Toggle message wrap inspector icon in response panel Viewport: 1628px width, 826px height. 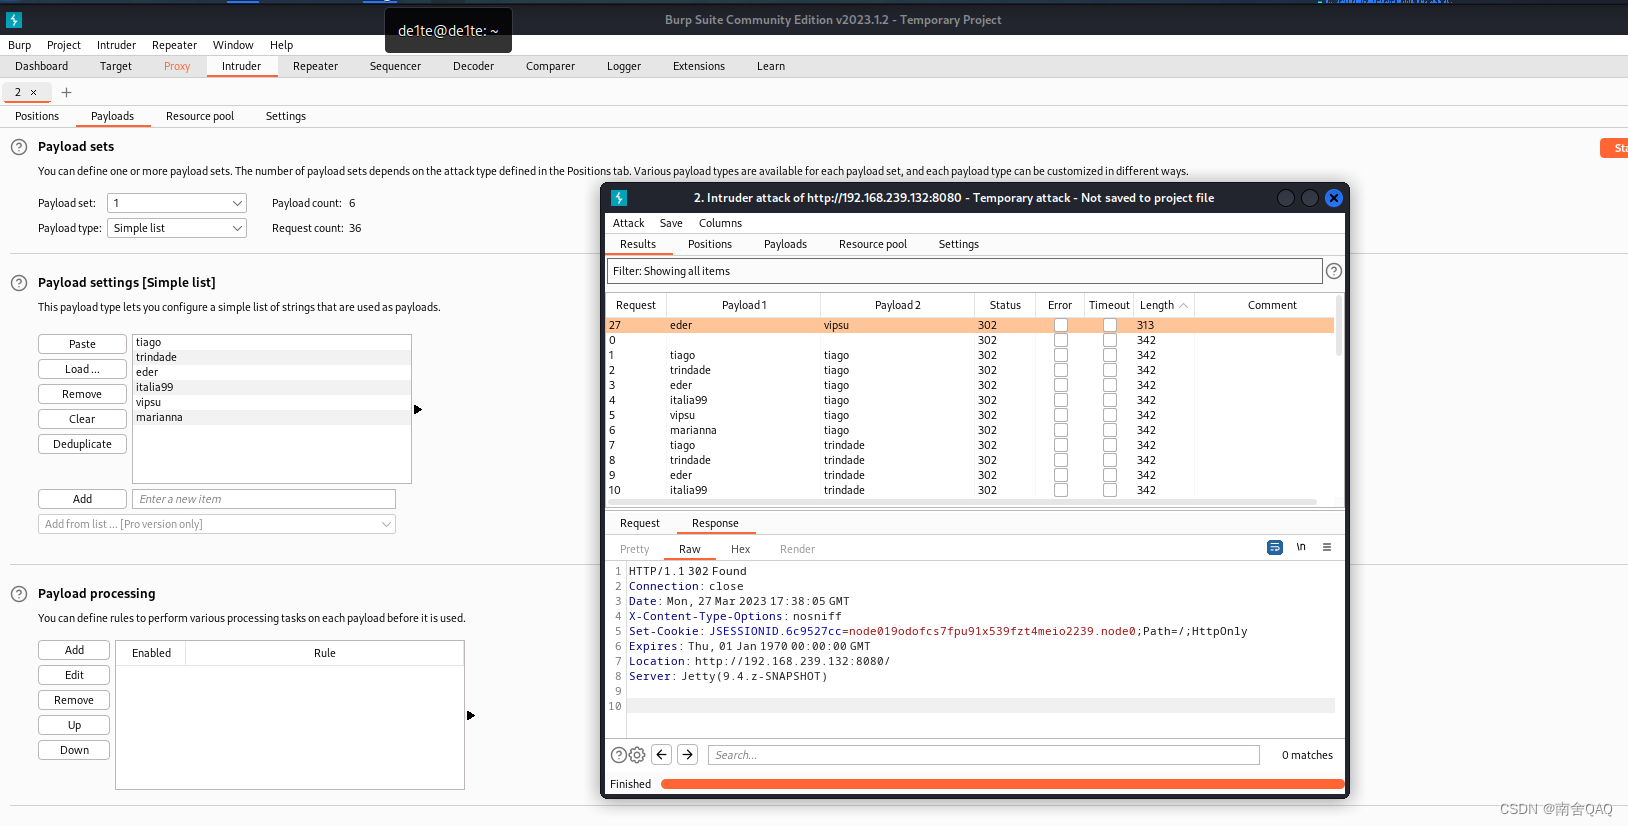pos(1275,548)
